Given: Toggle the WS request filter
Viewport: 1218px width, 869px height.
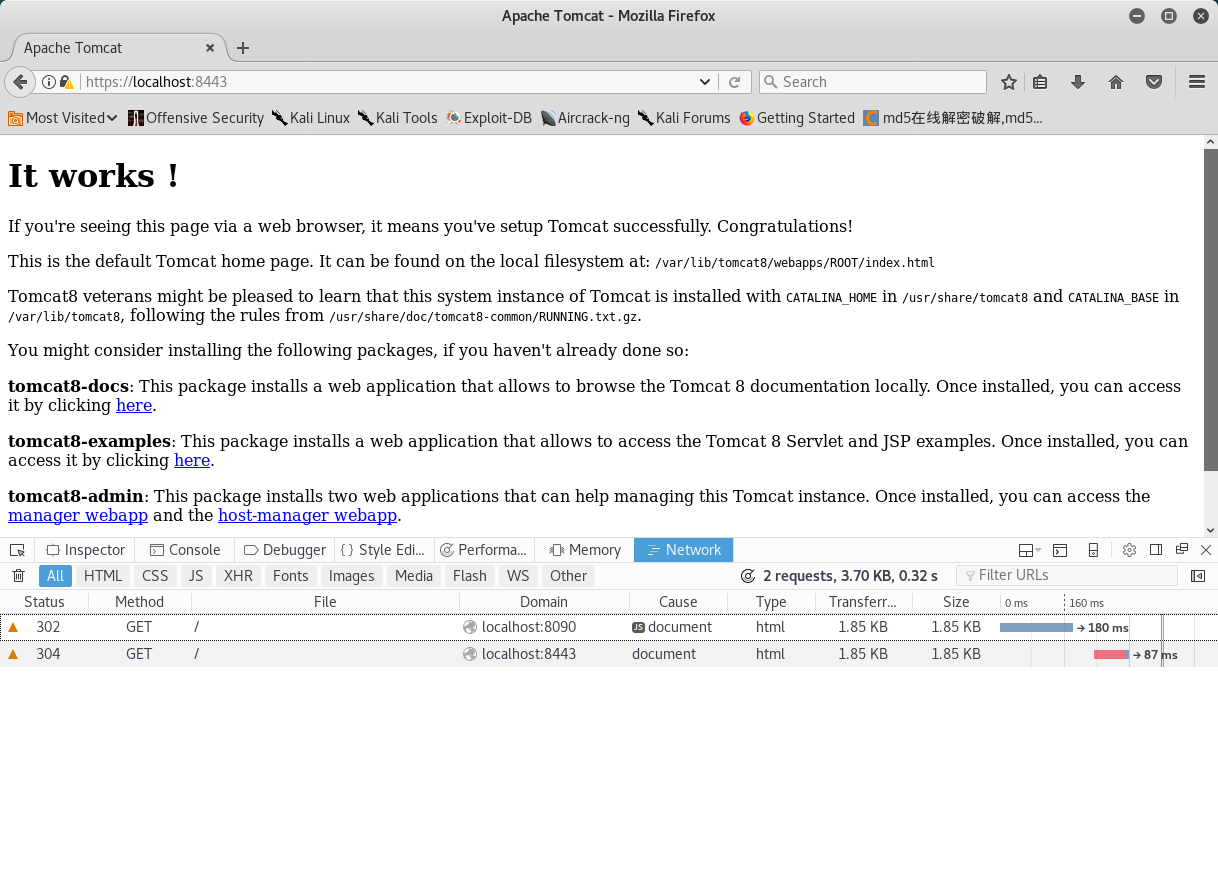Looking at the screenshot, I should coord(518,576).
